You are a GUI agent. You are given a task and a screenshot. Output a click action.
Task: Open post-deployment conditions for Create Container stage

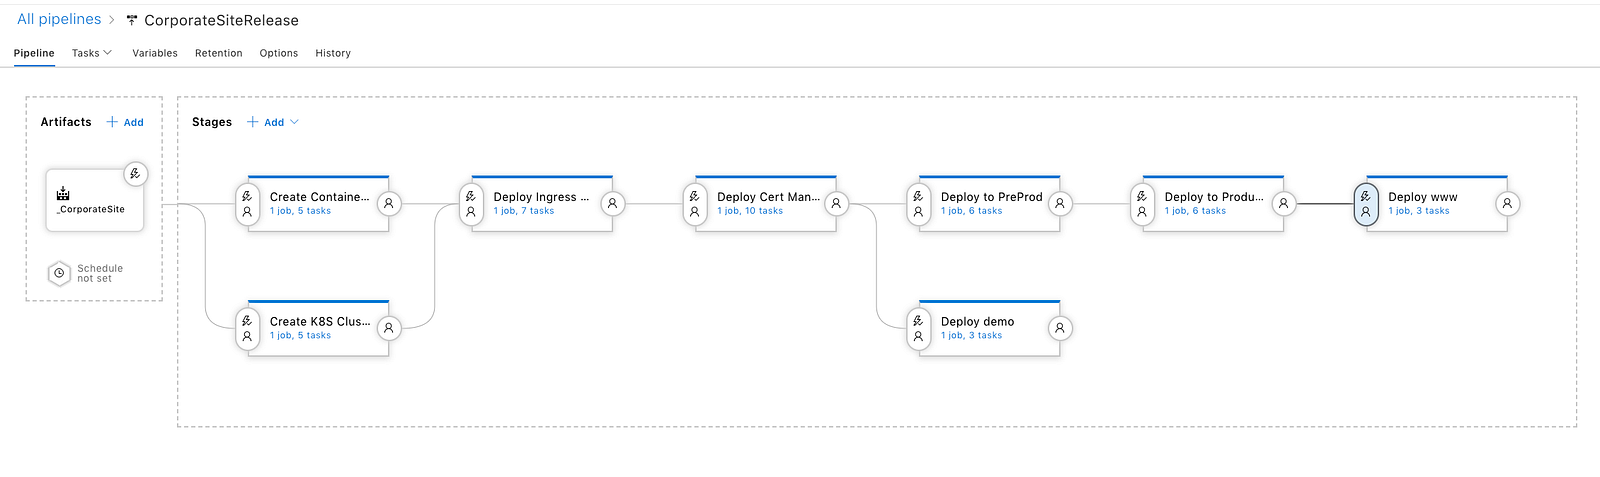click(x=389, y=204)
